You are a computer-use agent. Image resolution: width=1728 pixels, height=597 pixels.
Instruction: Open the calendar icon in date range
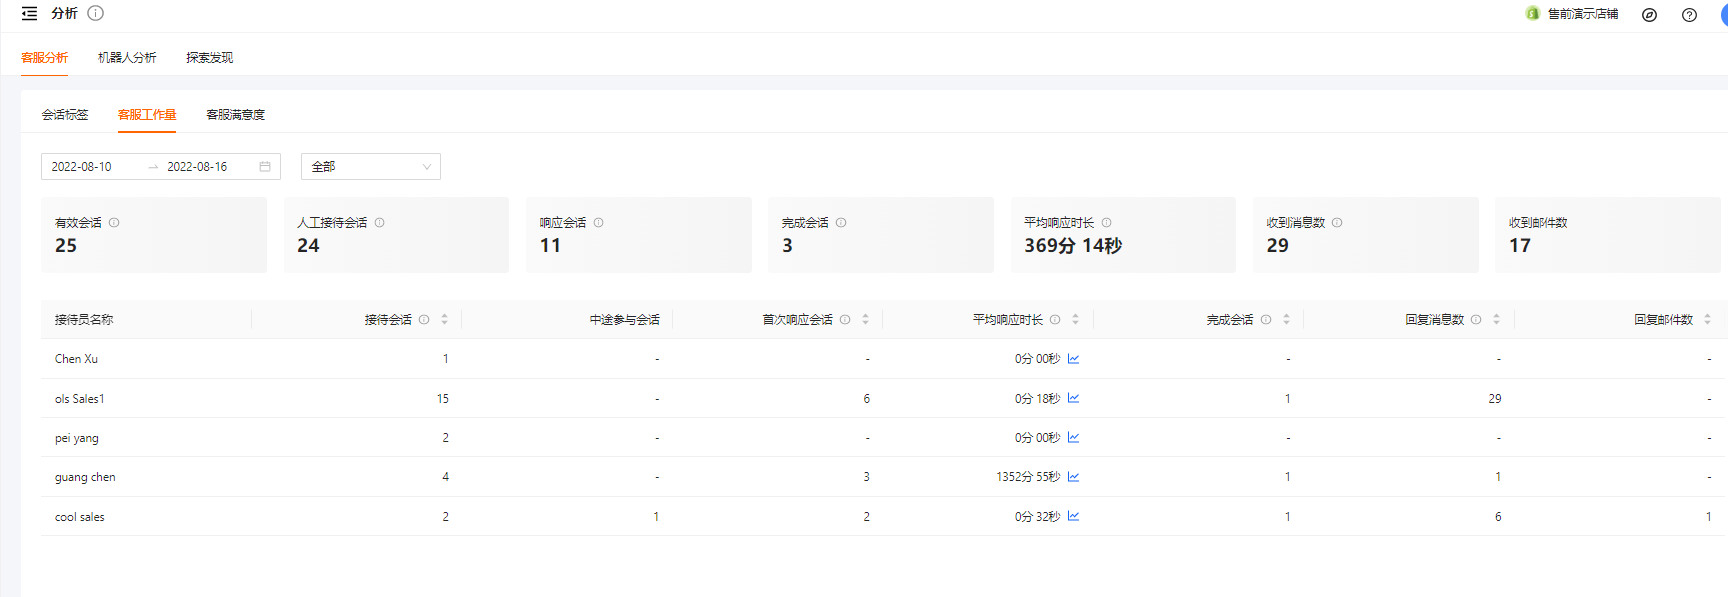pos(265,167)
